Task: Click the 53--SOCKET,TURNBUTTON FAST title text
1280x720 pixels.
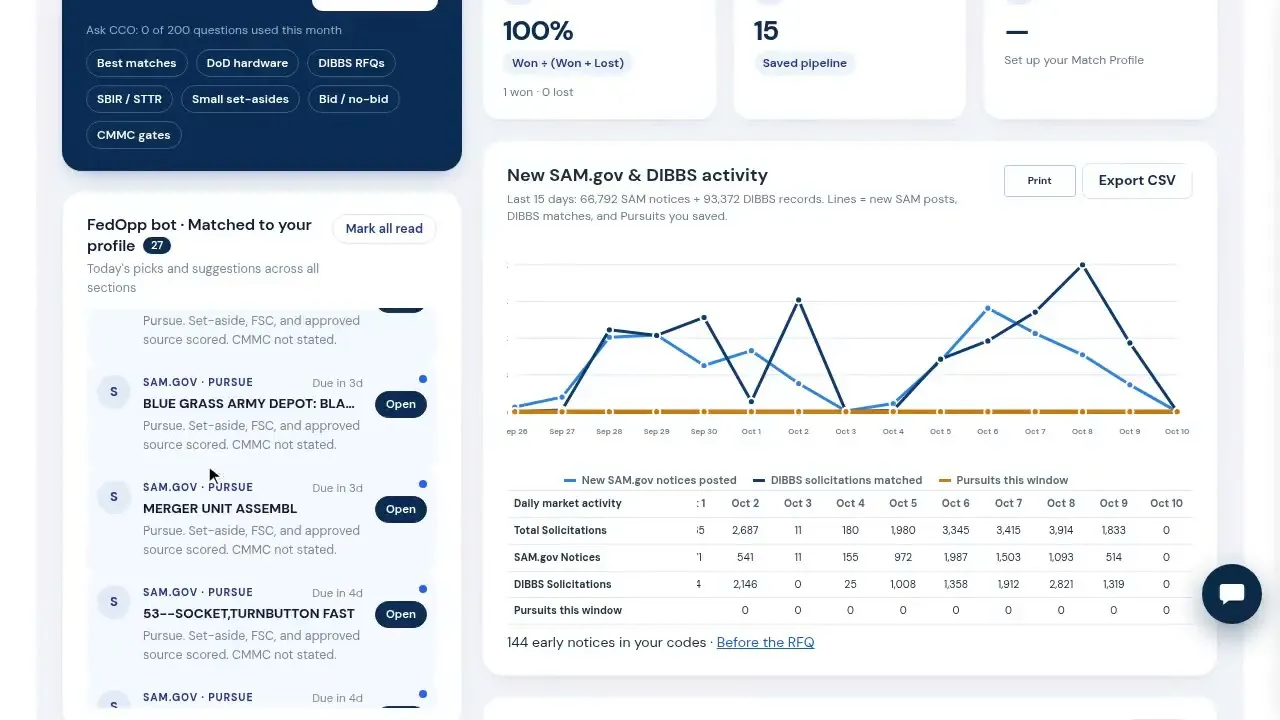Action: 249,614
